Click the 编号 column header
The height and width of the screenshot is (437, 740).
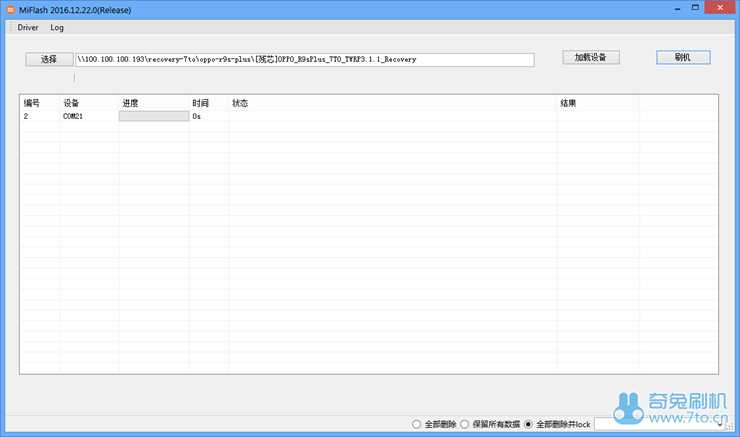point(32,103)
